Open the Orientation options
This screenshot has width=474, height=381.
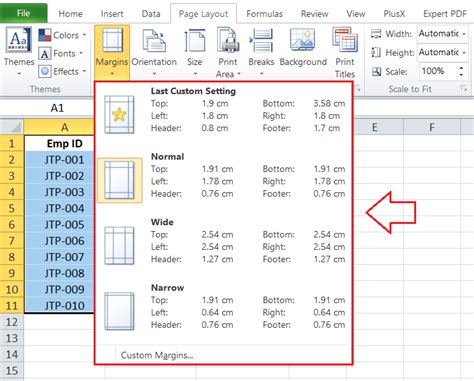(154, 52)
